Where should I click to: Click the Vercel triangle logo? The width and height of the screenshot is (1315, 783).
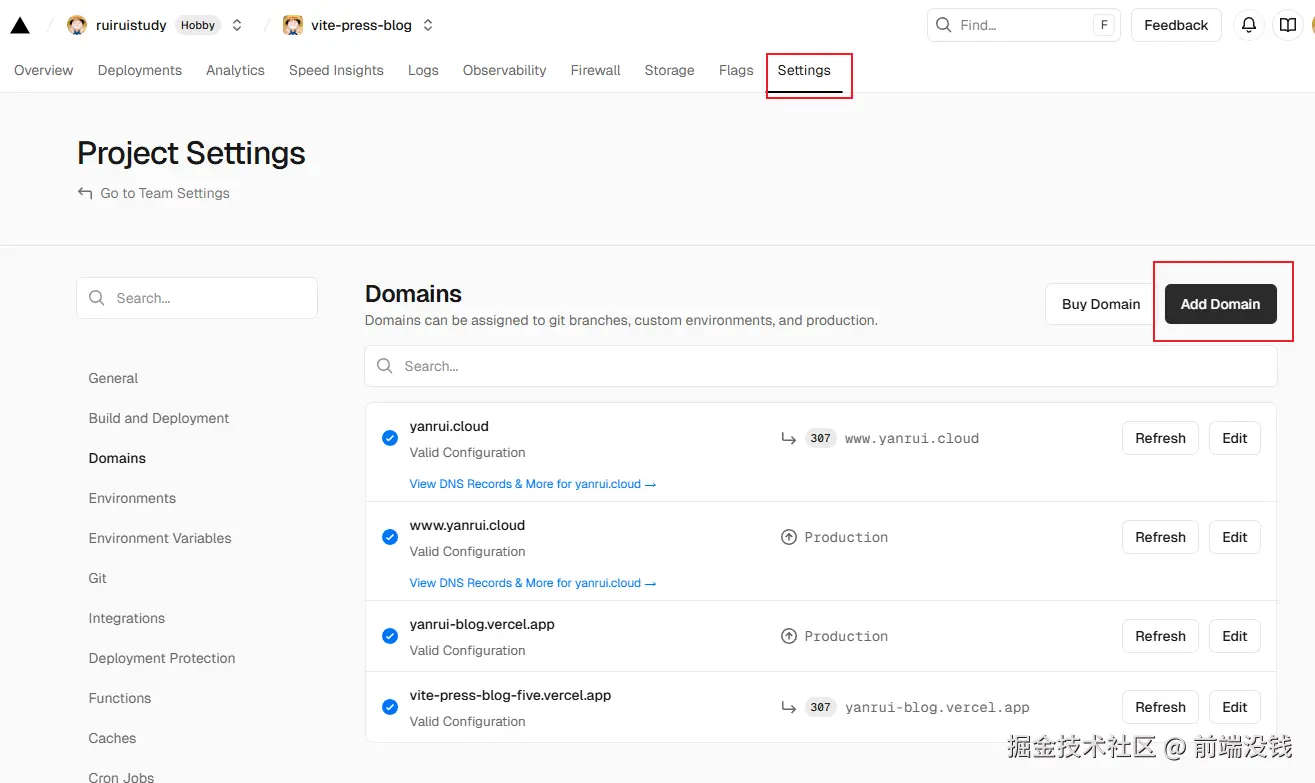pos(20,26)
